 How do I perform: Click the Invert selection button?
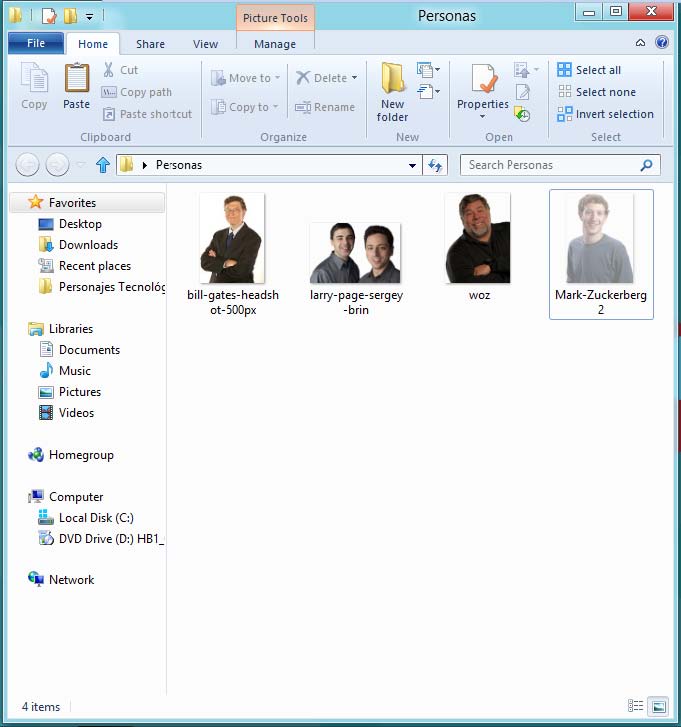(605, 114)
